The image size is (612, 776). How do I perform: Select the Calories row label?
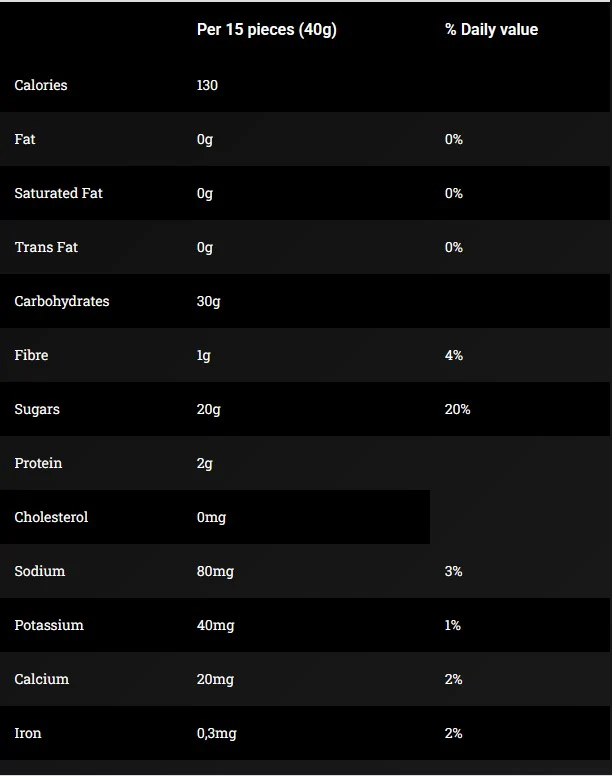[41, 85]
